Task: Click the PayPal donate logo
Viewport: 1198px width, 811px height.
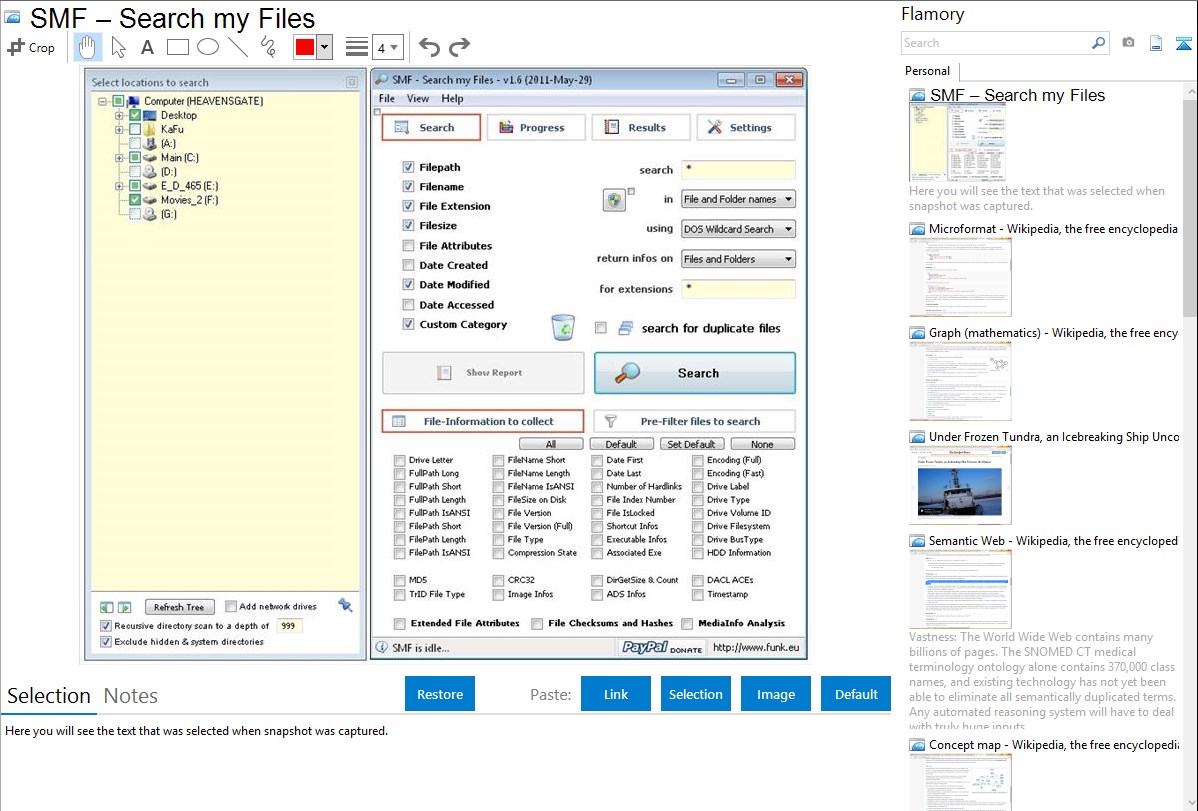Action: pos(662,647)
